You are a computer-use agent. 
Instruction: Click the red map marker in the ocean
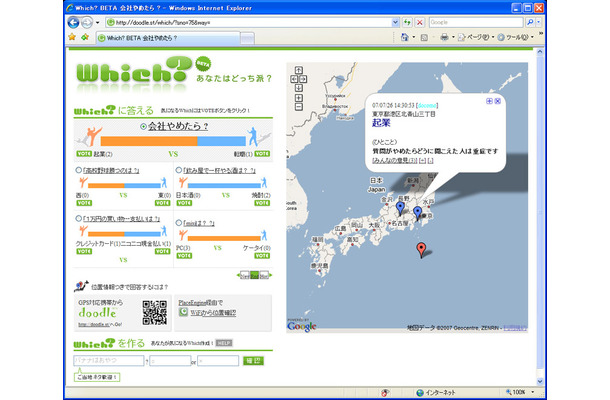pyautogui.click(x=421, y=249)
